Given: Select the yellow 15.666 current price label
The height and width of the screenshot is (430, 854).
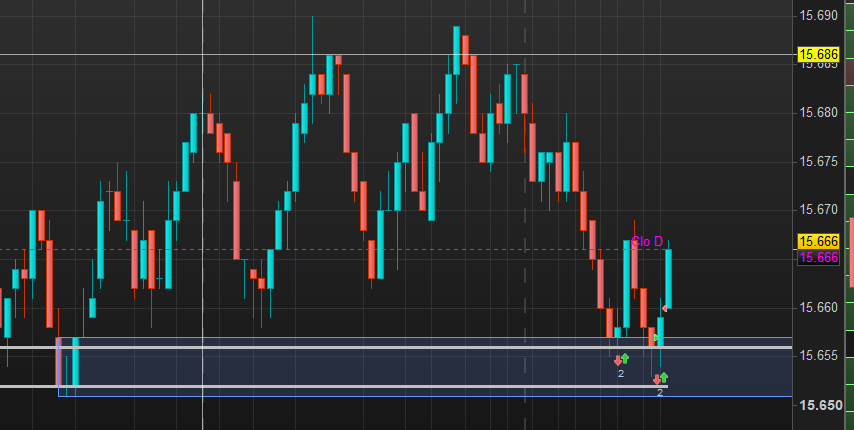Looking at the screenshot, I should coord(818,241).
